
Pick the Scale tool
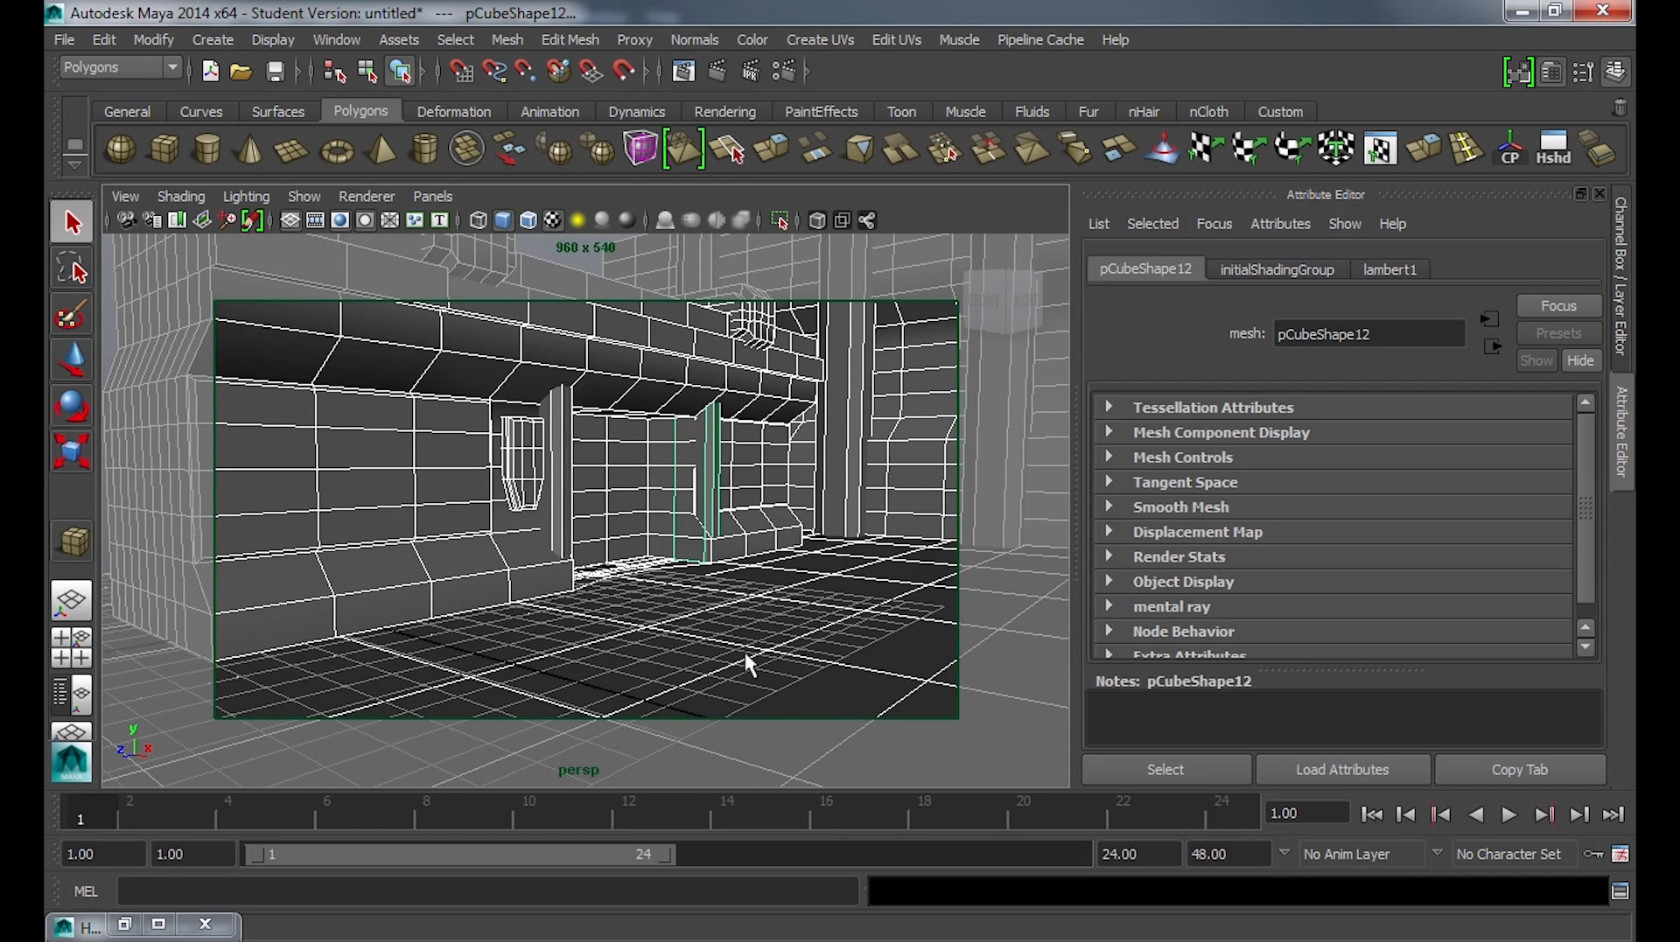(71, 451)
